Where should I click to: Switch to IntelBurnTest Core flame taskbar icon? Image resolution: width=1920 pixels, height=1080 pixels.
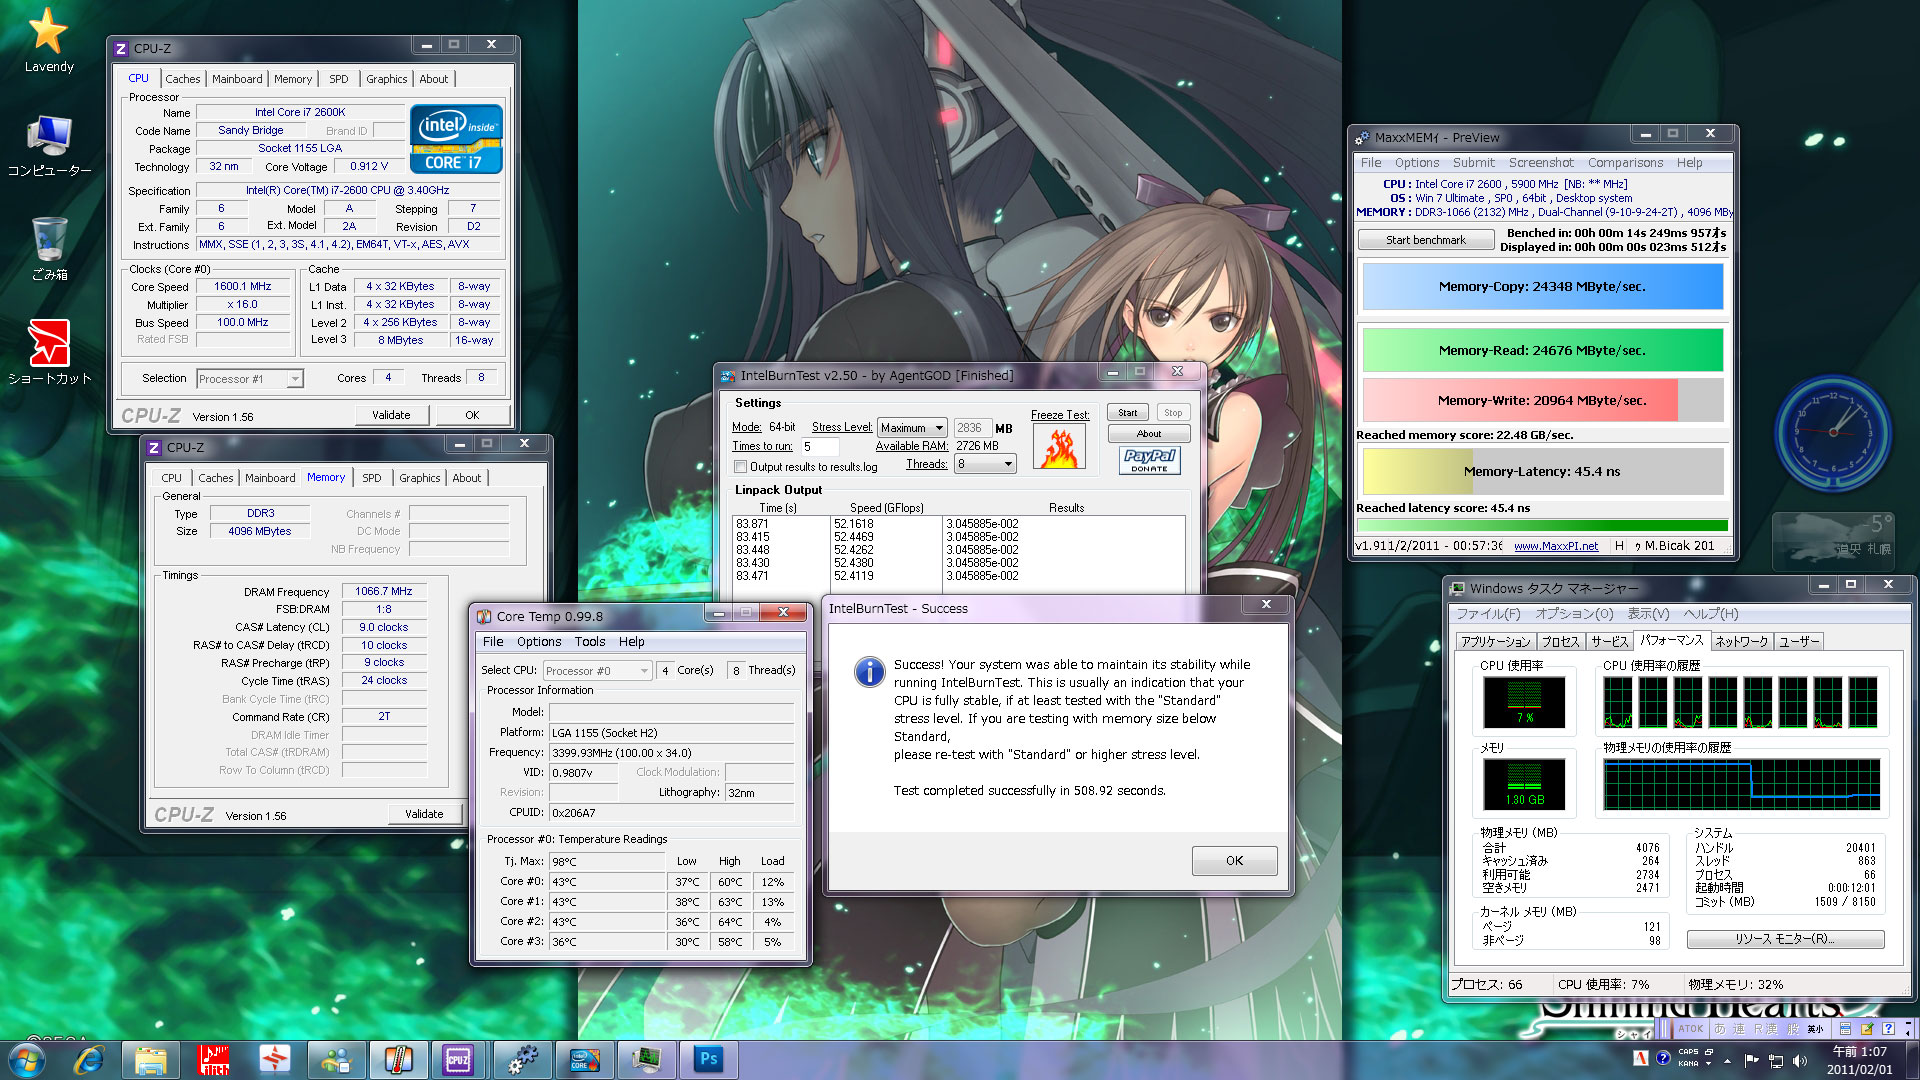click(584, 1060)
